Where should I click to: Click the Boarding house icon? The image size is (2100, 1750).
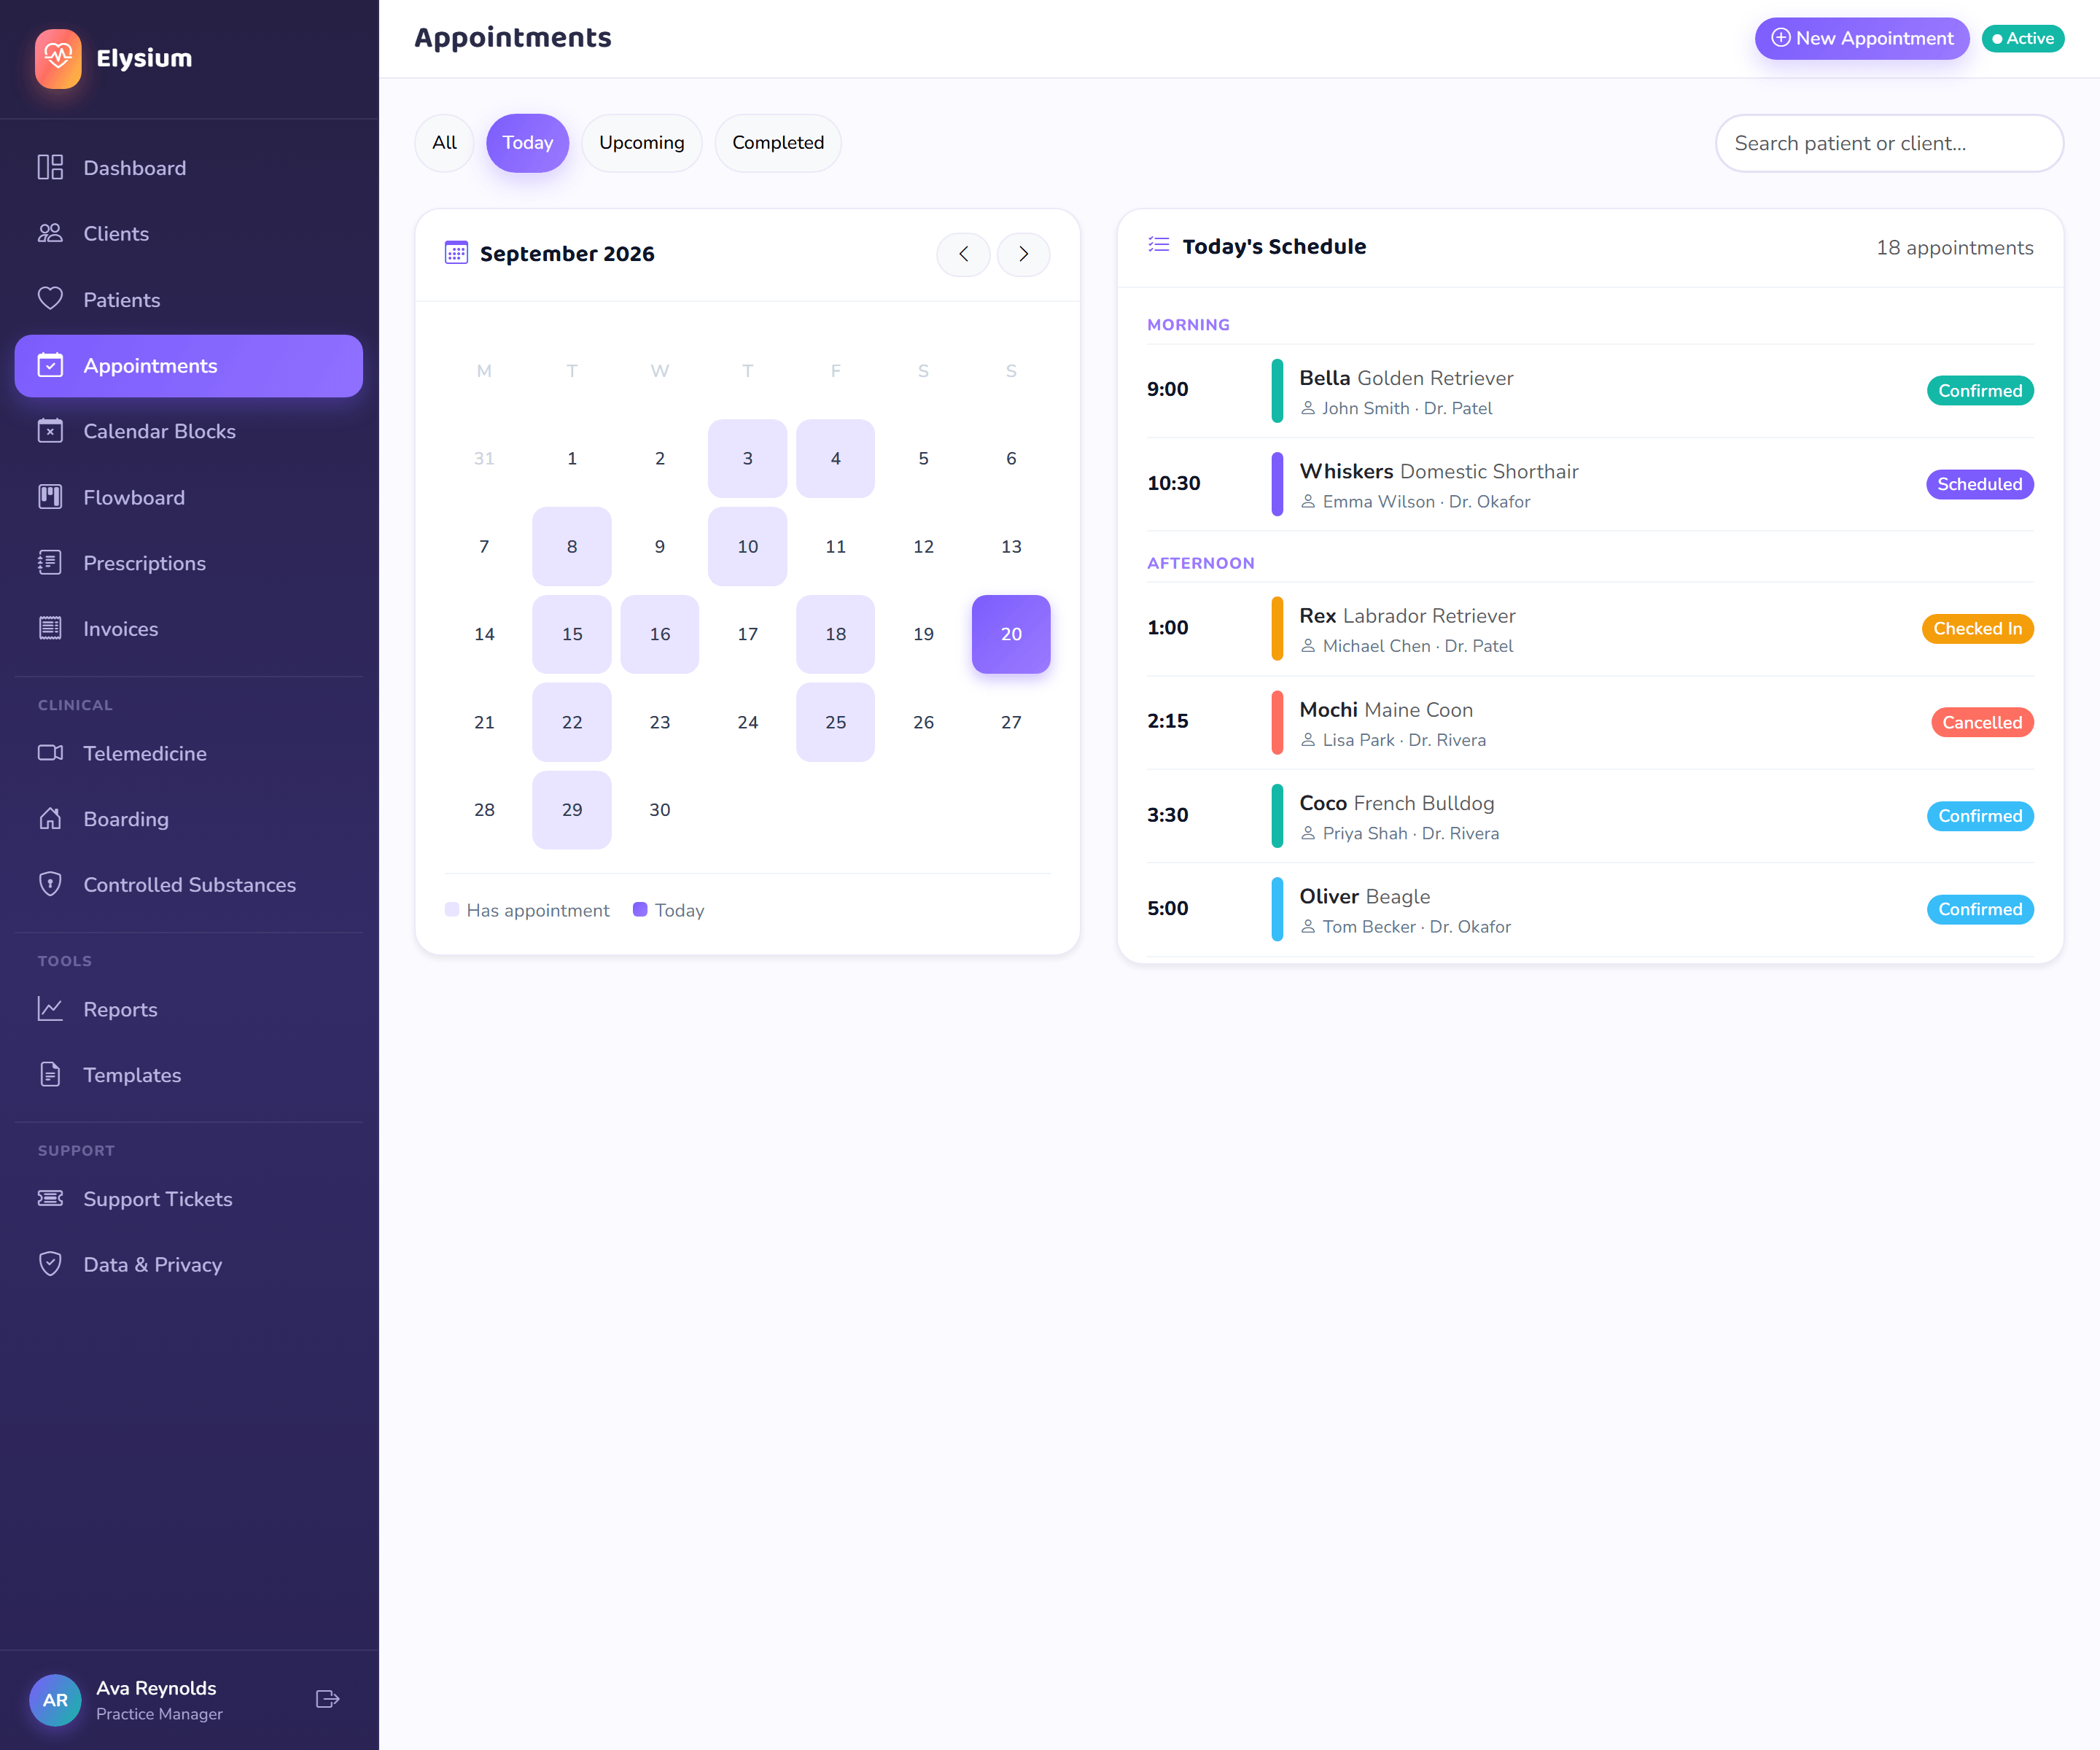[50, 819]
